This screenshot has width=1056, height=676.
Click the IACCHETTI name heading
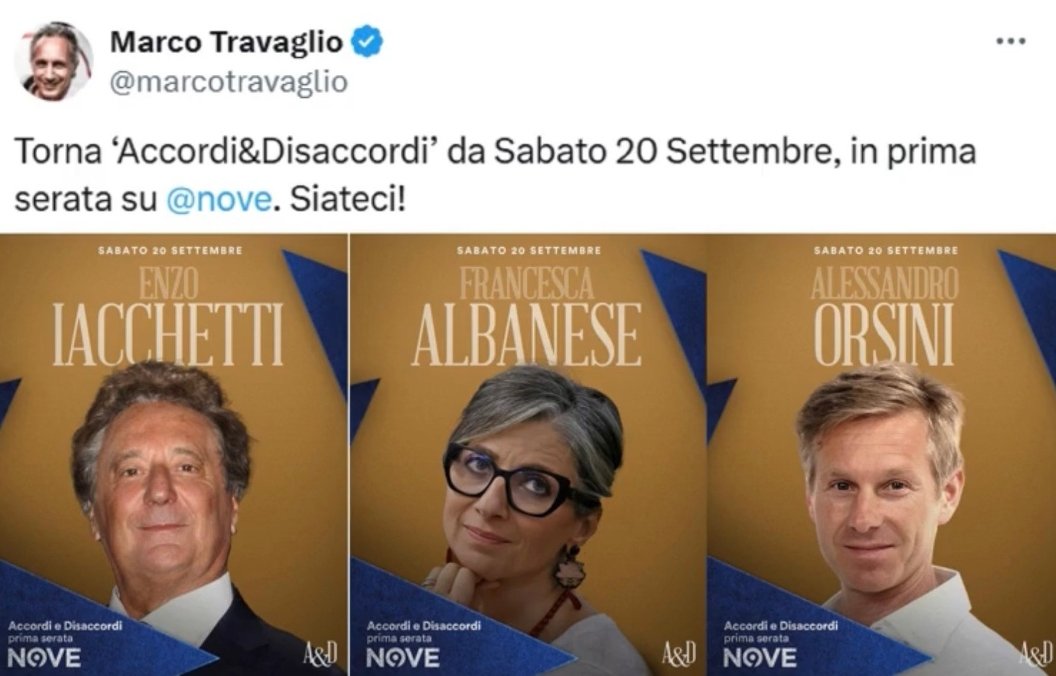tap(168, 335)
